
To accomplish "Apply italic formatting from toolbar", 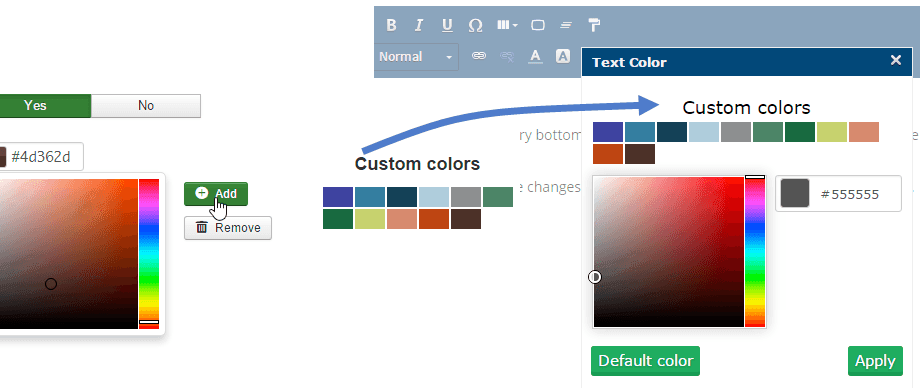I will (x=418, y=25).
